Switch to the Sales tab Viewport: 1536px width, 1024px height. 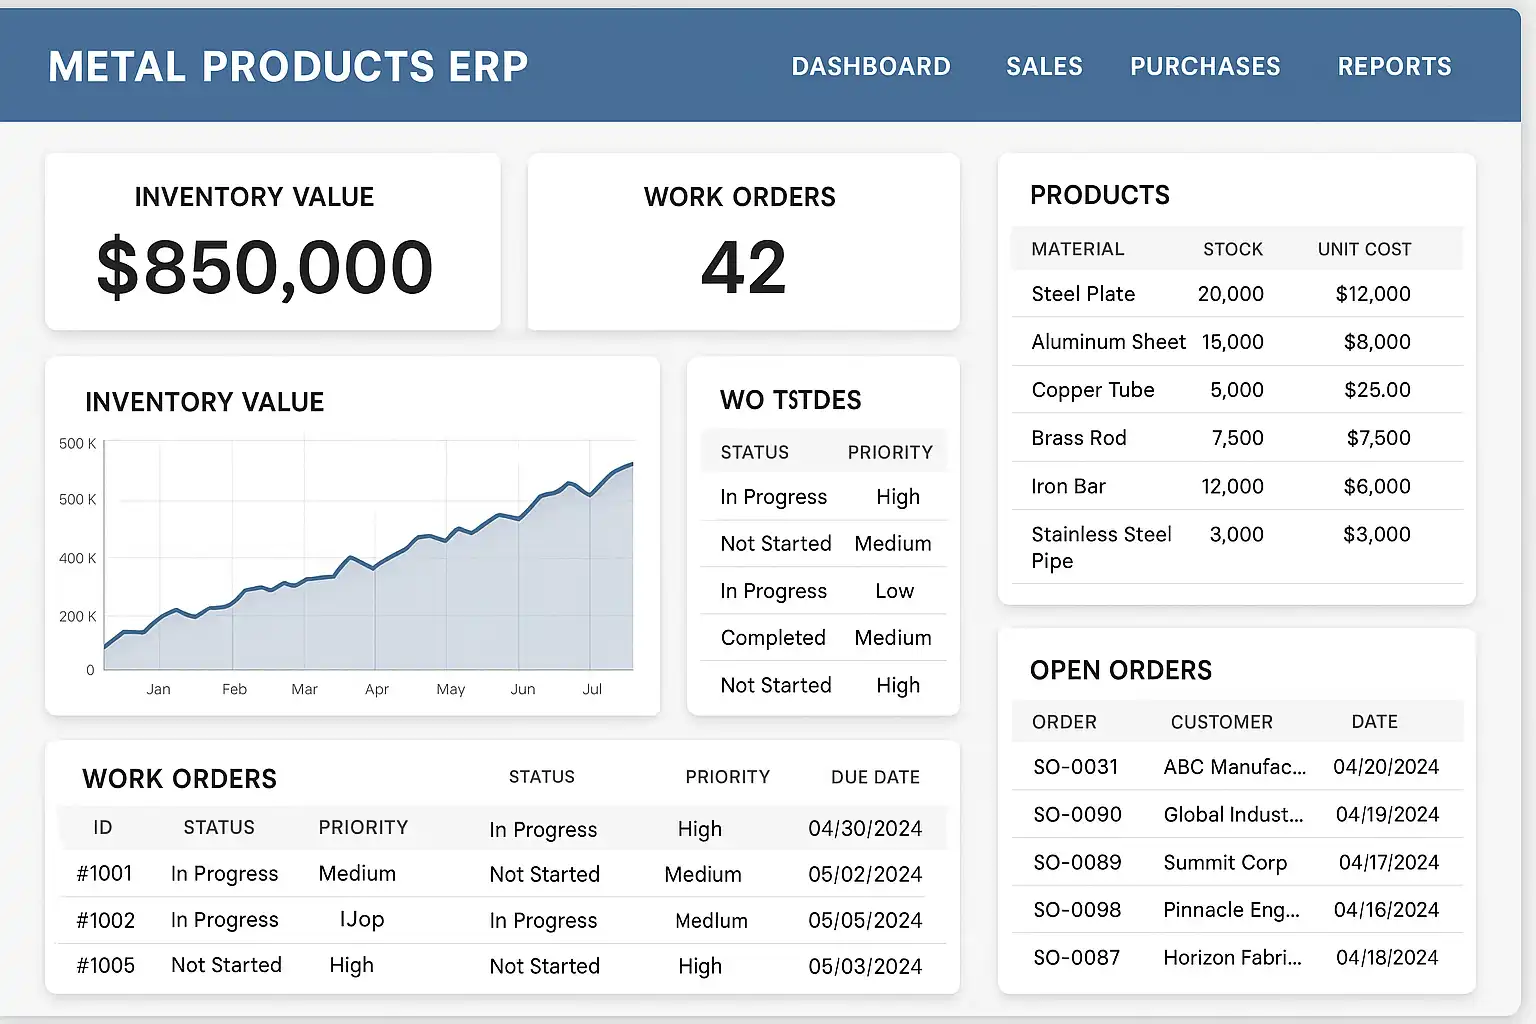(x=1044, y=67)
